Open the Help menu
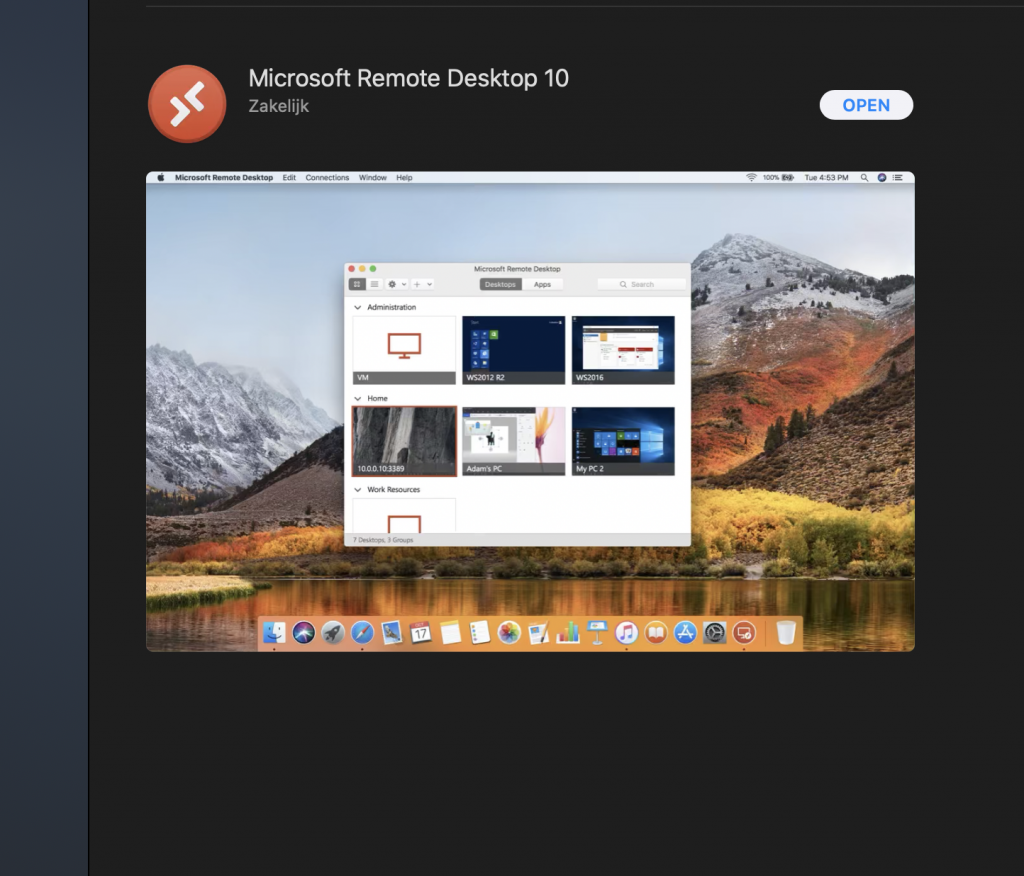 pyautogui.click(x=404, y=178)
